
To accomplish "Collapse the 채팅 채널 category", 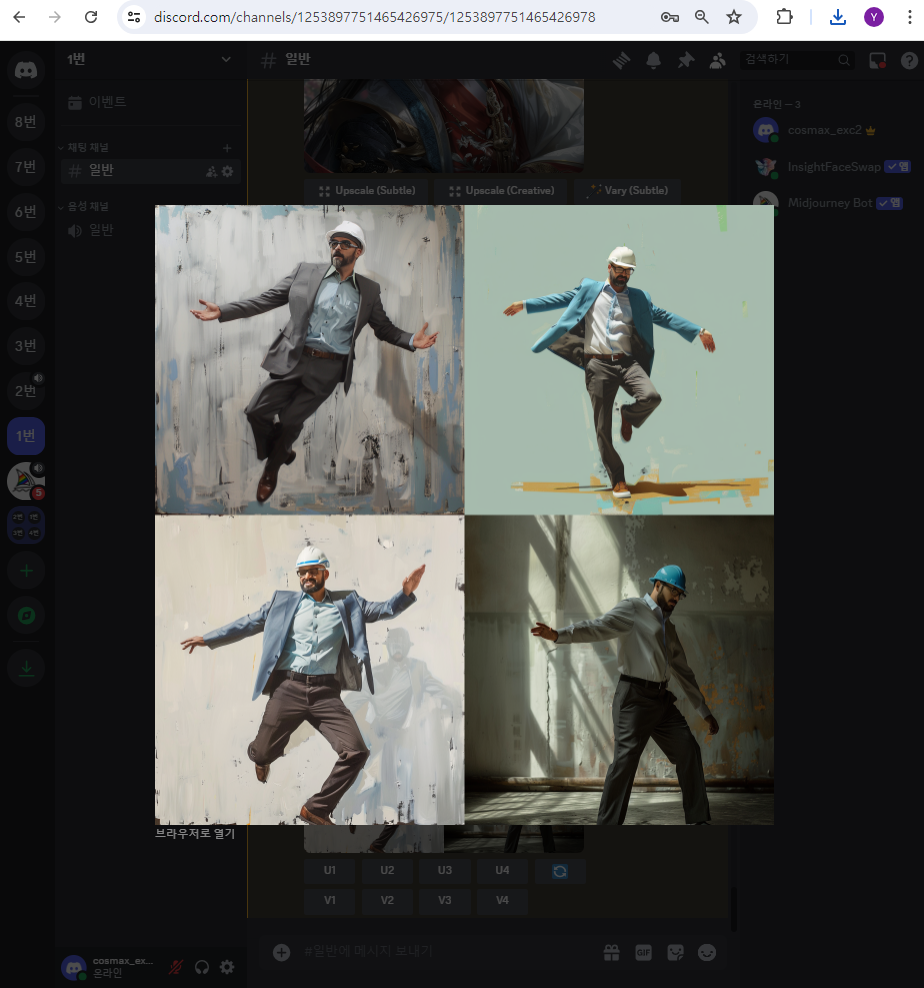I will [88, 147].
